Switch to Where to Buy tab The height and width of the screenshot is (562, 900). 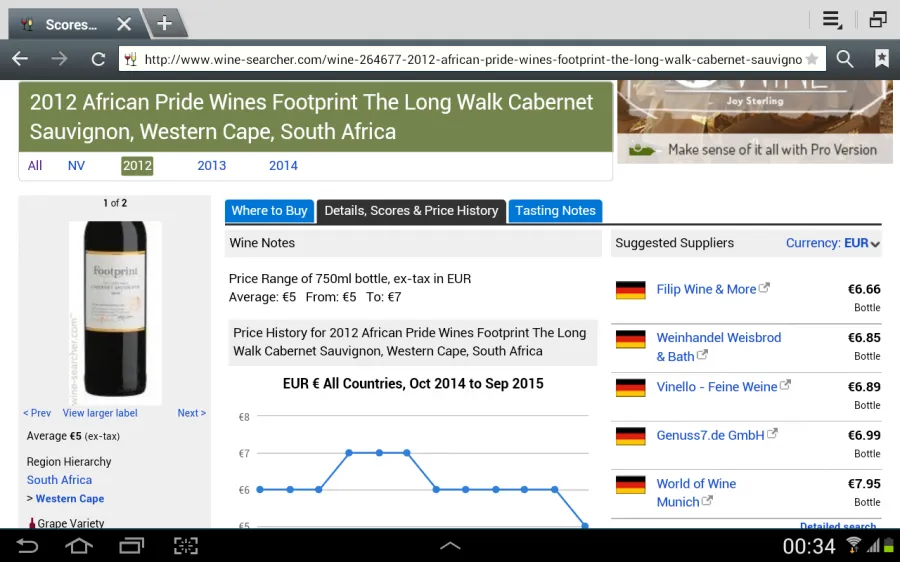coord(269,211)
